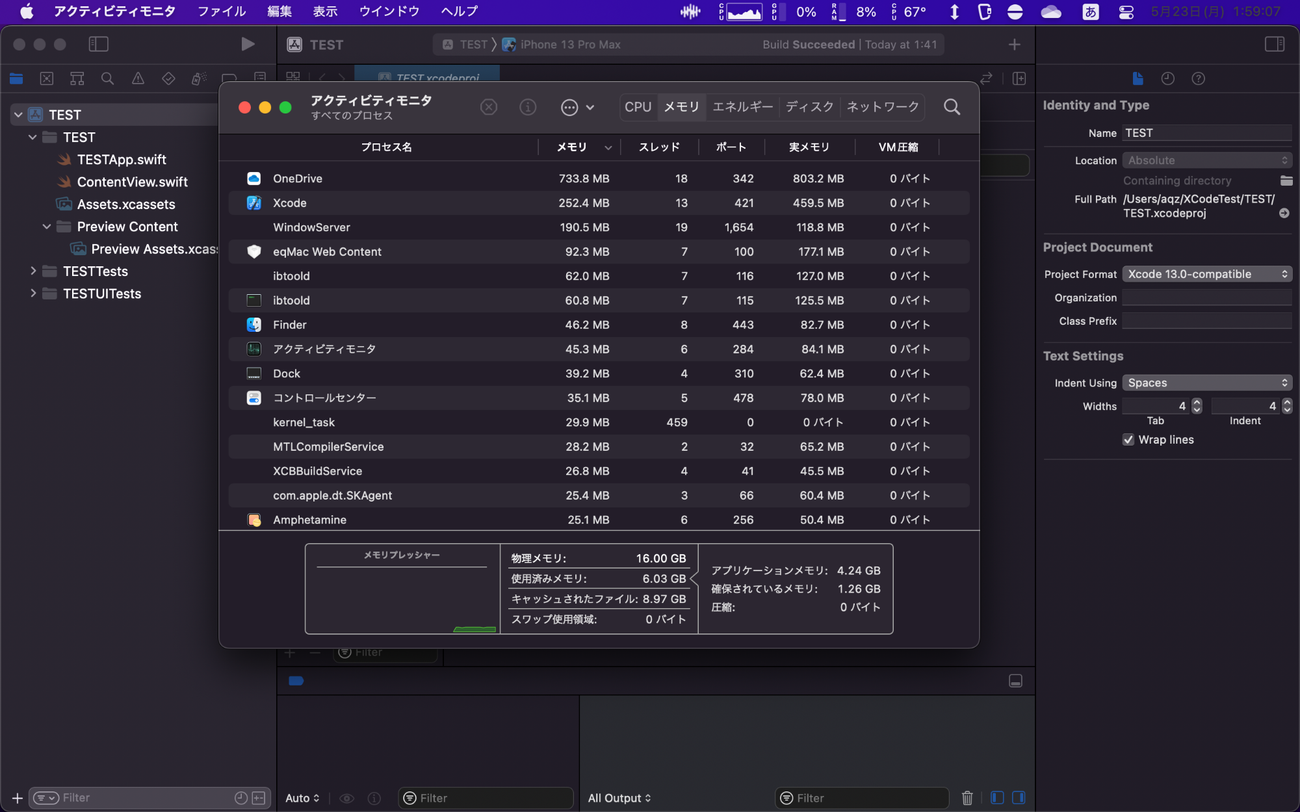Click the Xcode Run play button
The height and width of the screenshot is (812, 1300).
point(247,44)
